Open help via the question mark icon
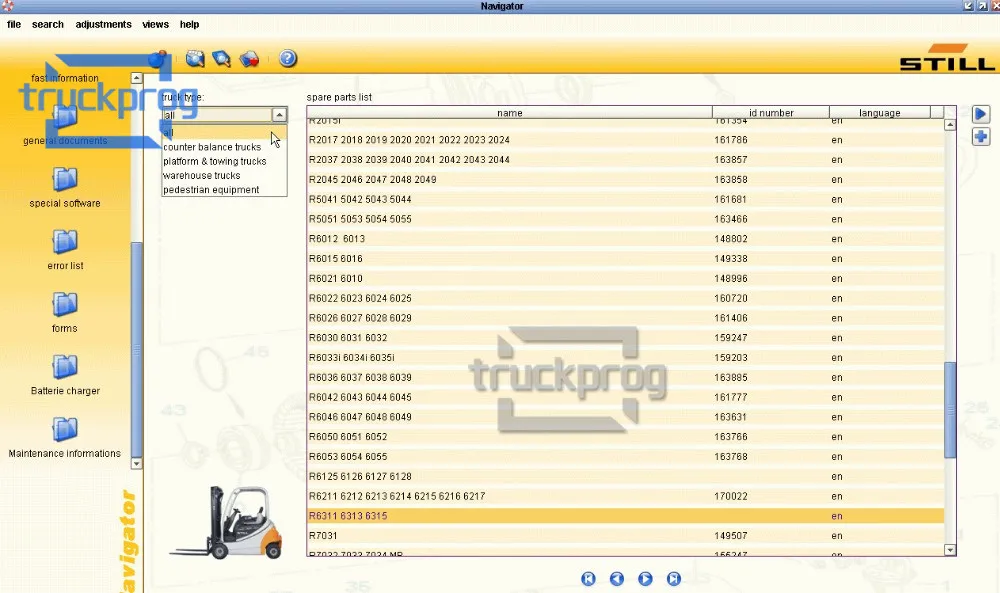 tap(288, 59)
